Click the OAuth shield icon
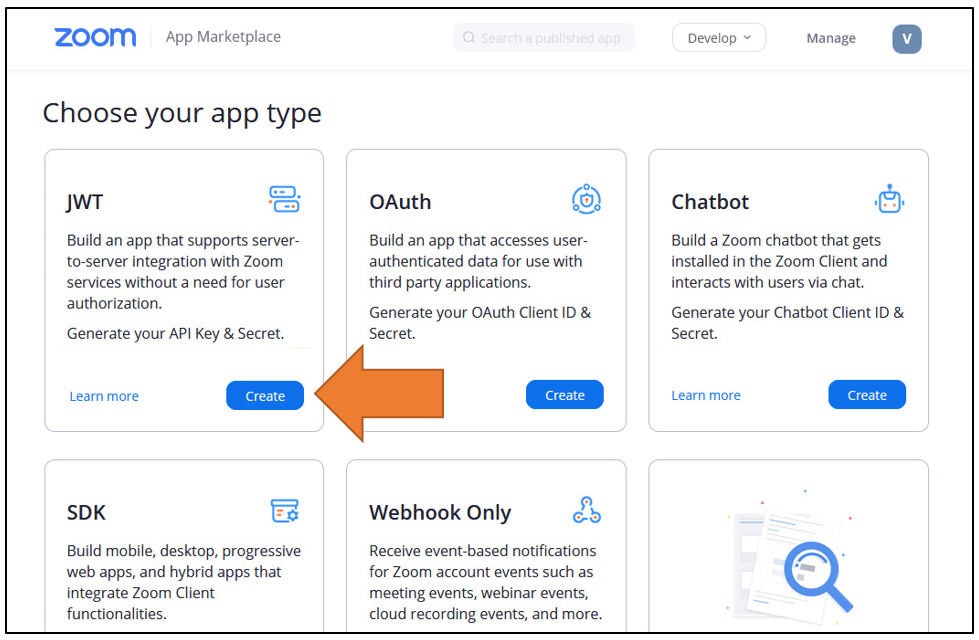This screenshot has height=640, width=979. [x=586, y=199]
